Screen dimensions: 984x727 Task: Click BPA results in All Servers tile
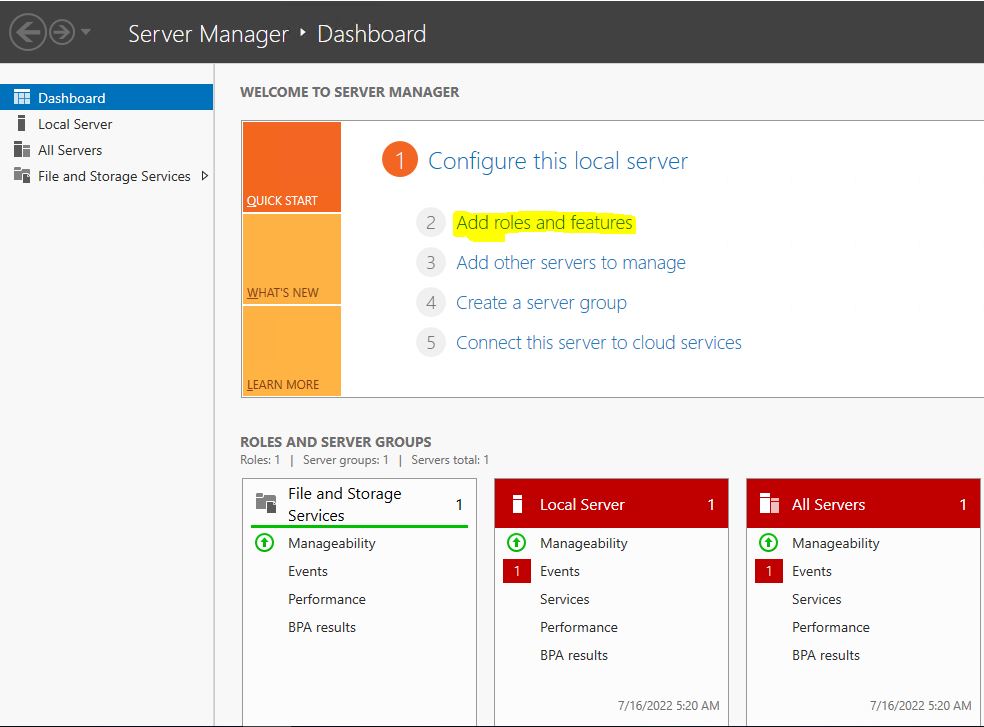point(826,655)
